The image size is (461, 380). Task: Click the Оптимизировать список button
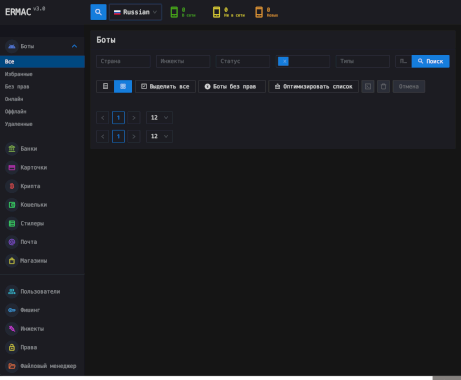[x=313, y=86]
